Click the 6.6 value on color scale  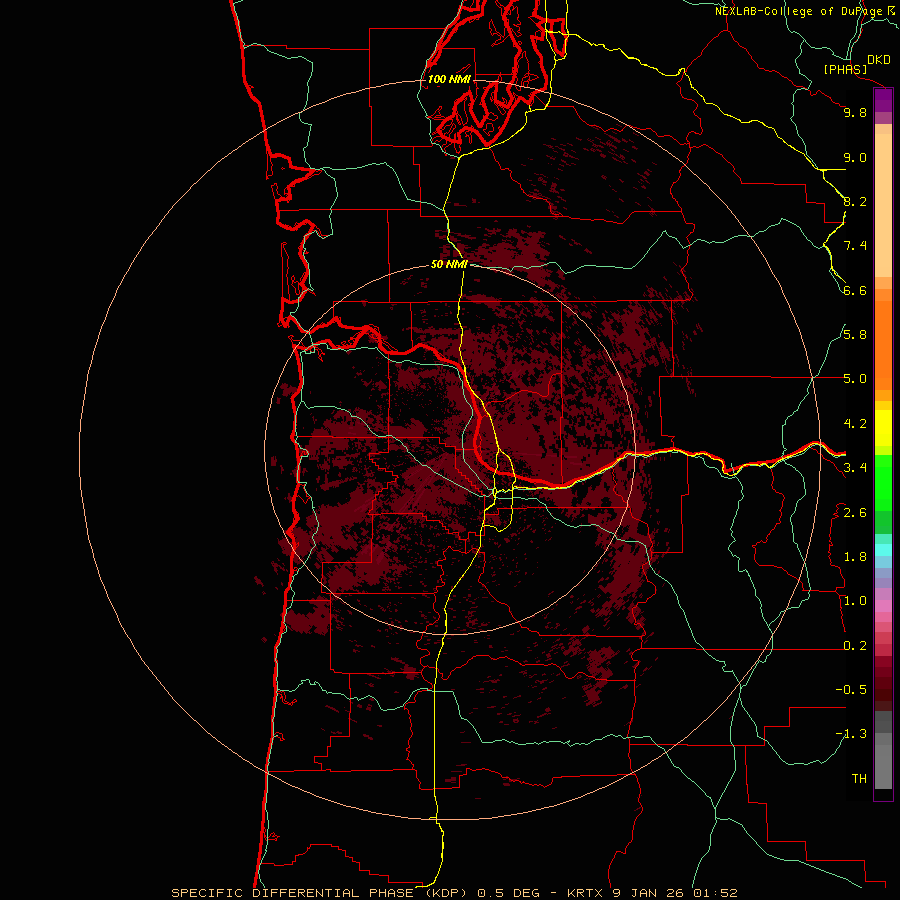[x=855, y=290]
